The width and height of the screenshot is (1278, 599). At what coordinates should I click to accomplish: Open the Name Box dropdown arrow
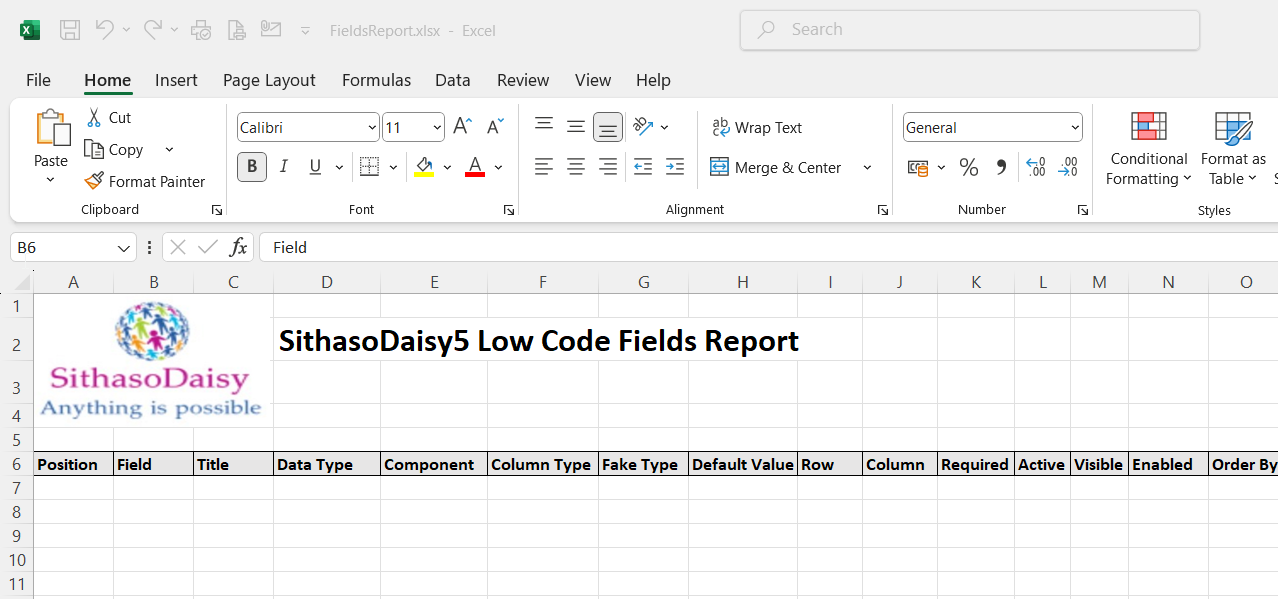[124, 247]
